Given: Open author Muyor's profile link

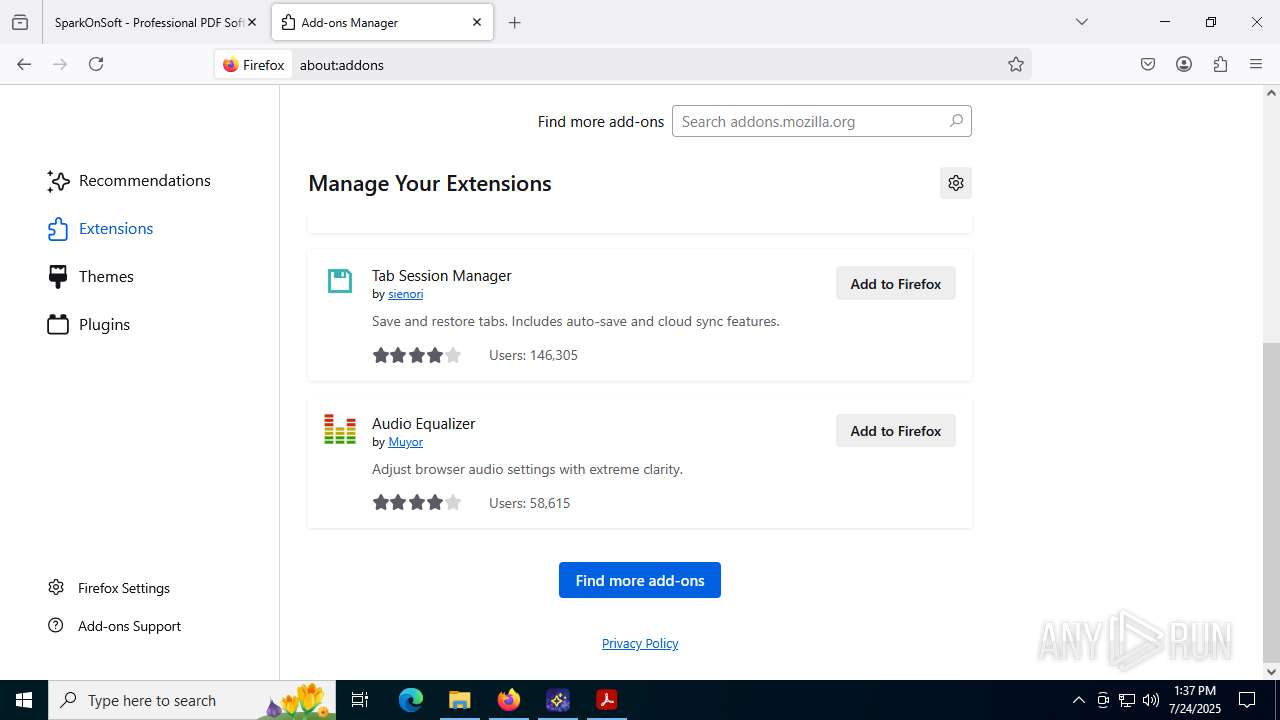Looking at the screenshot, I should coord(406,442).
